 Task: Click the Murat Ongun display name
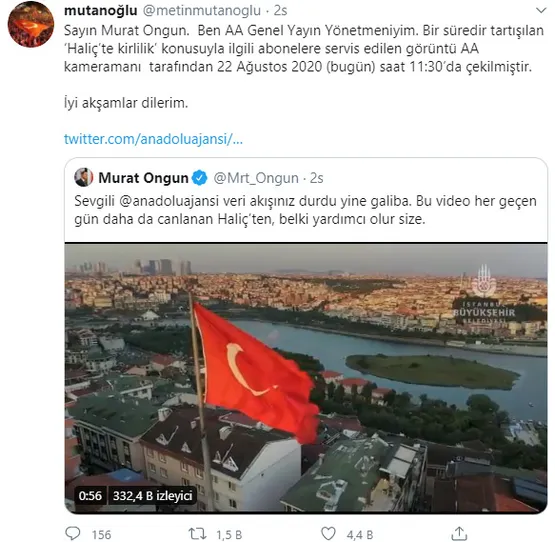[x=143, y=178]
